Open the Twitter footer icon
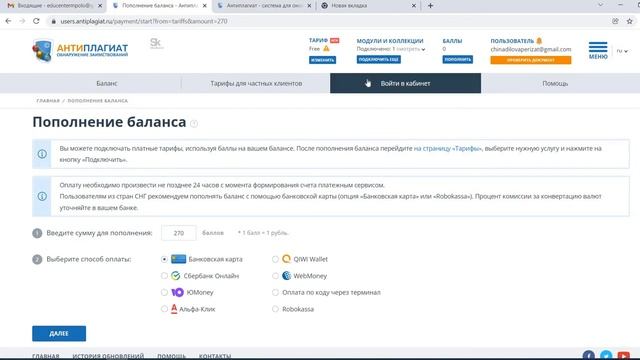The width and height of the screenshot is (640, 360). 606,356
